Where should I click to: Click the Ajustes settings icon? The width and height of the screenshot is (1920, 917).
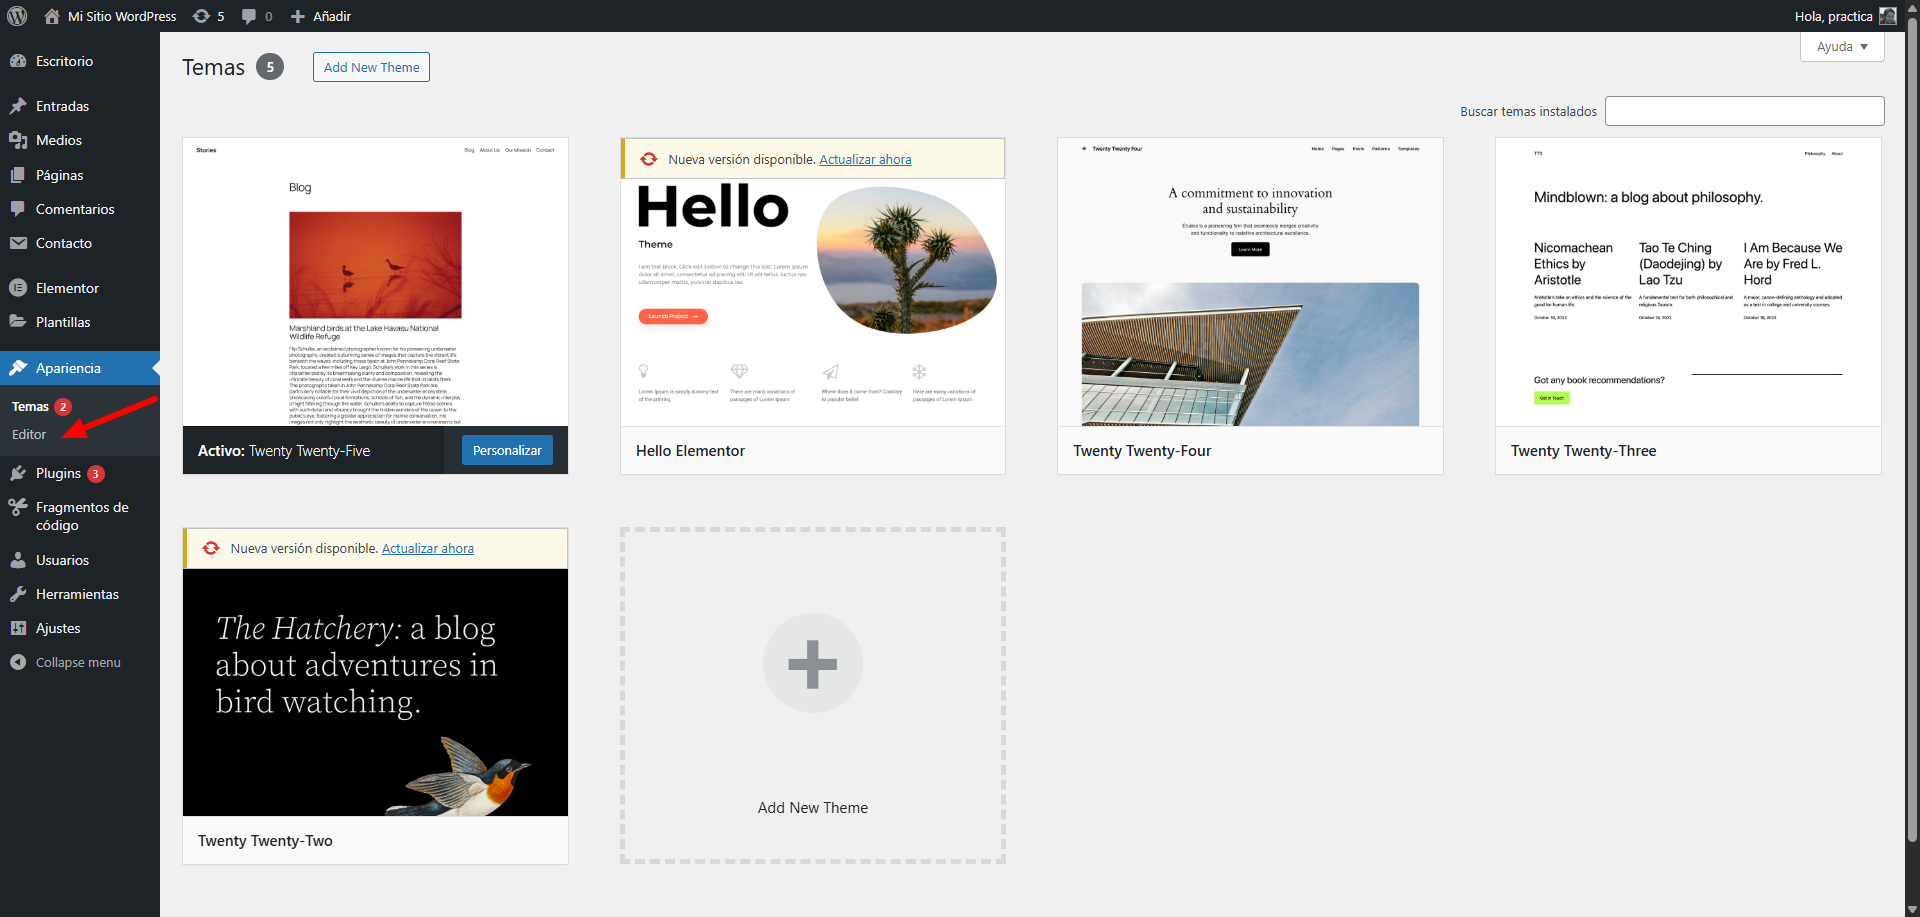point(18,628)
